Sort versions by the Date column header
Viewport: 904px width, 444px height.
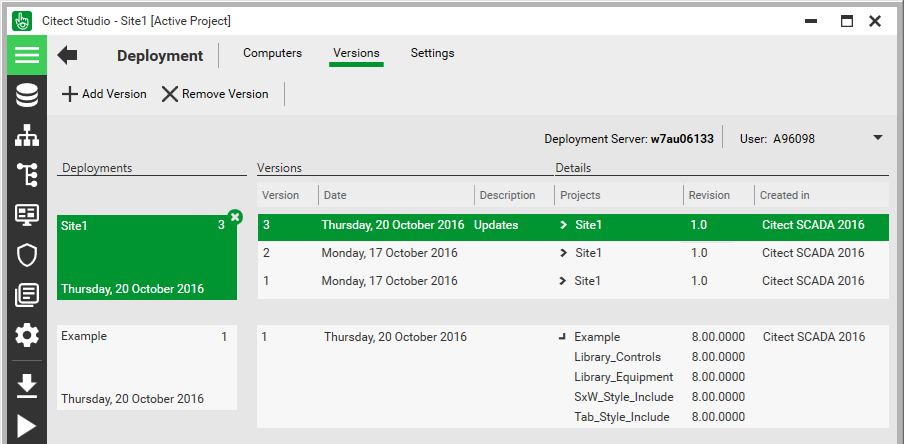[x=395, y=195]
